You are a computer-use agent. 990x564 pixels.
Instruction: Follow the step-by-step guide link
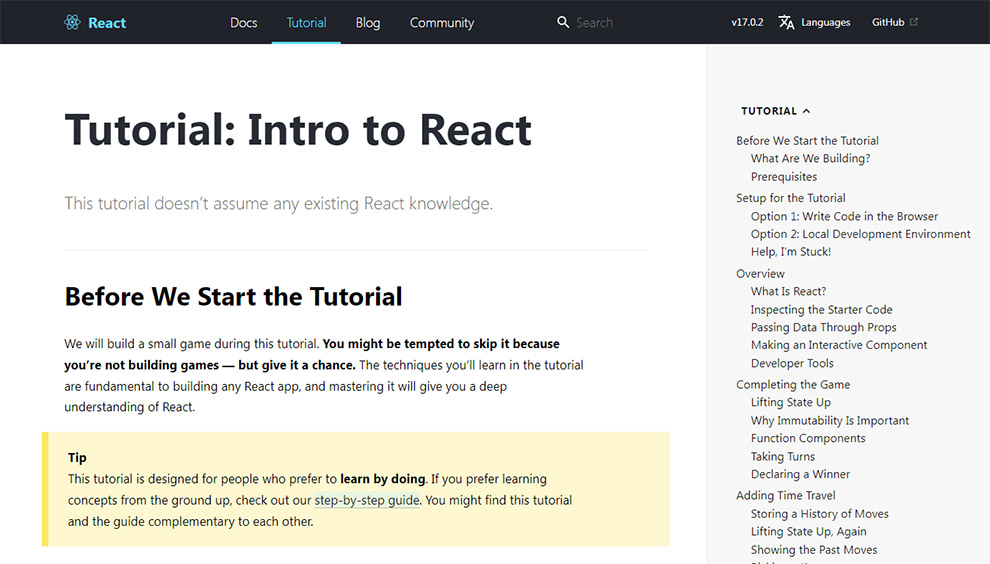[367, 500]
